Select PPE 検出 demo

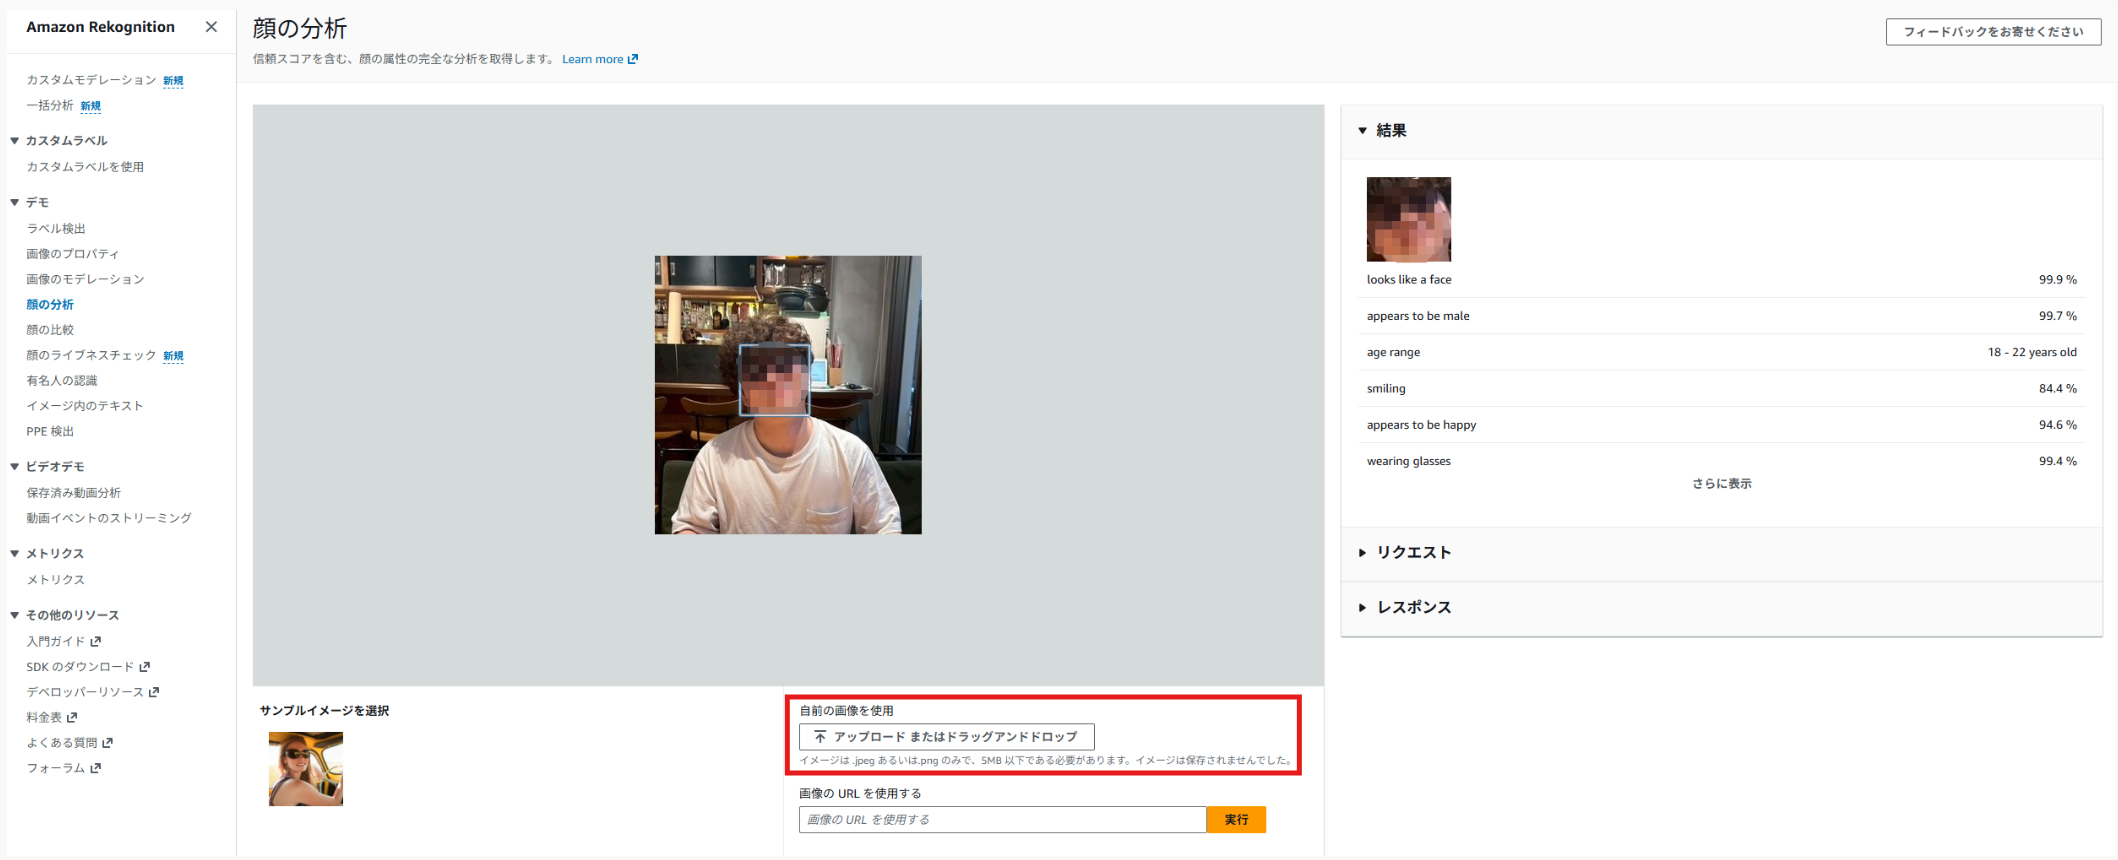[x=50, y=431]
